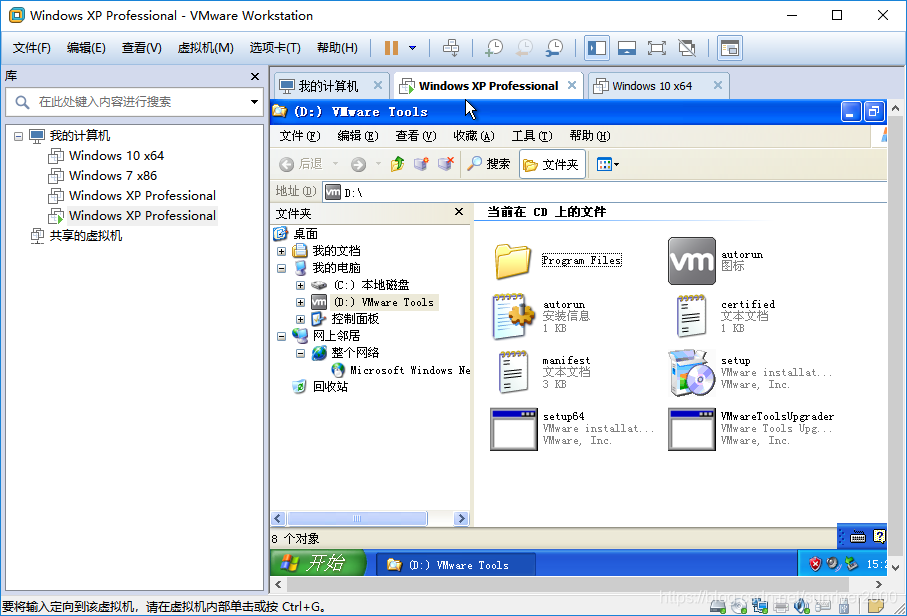Send Ctrl+Alt+Del to the VM

click(x=451, y=48)
